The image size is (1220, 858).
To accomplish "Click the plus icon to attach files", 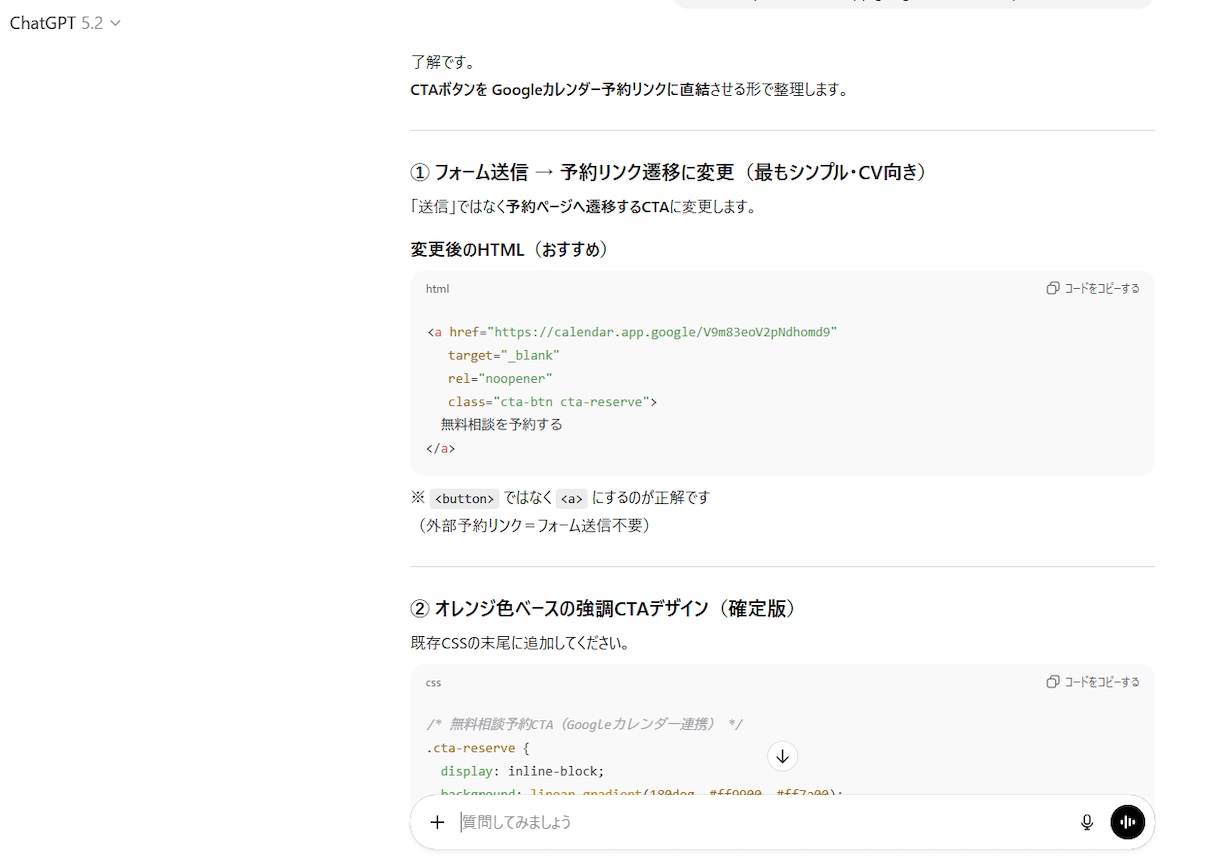I will coord(437,822).
